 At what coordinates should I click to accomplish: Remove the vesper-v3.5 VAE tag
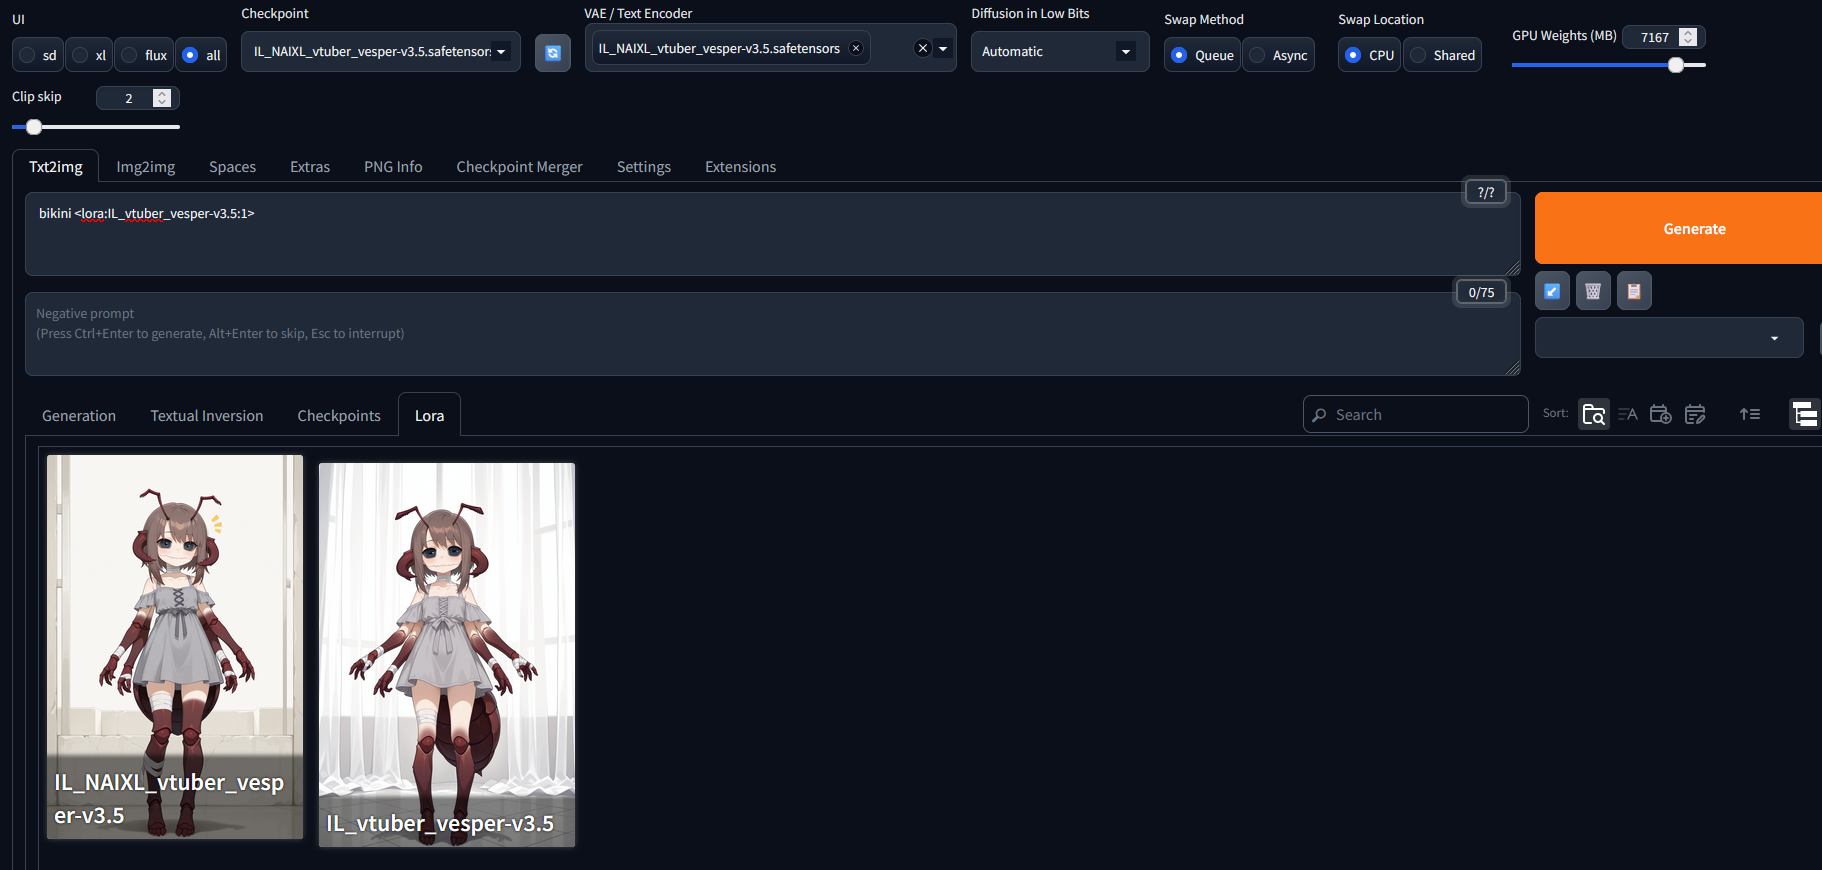coord(856,48)
